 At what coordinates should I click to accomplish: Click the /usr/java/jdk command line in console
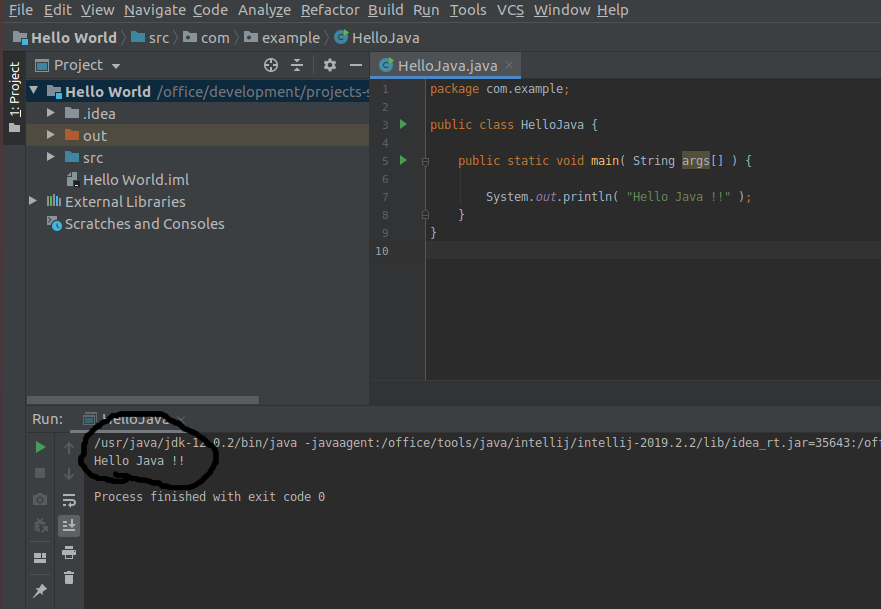487,443
